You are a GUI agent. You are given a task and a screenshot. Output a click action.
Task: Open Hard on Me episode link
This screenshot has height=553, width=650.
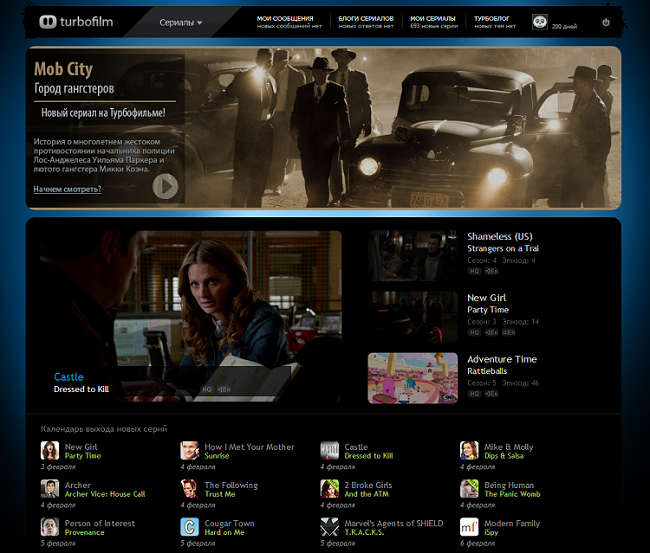coord(224,533)
